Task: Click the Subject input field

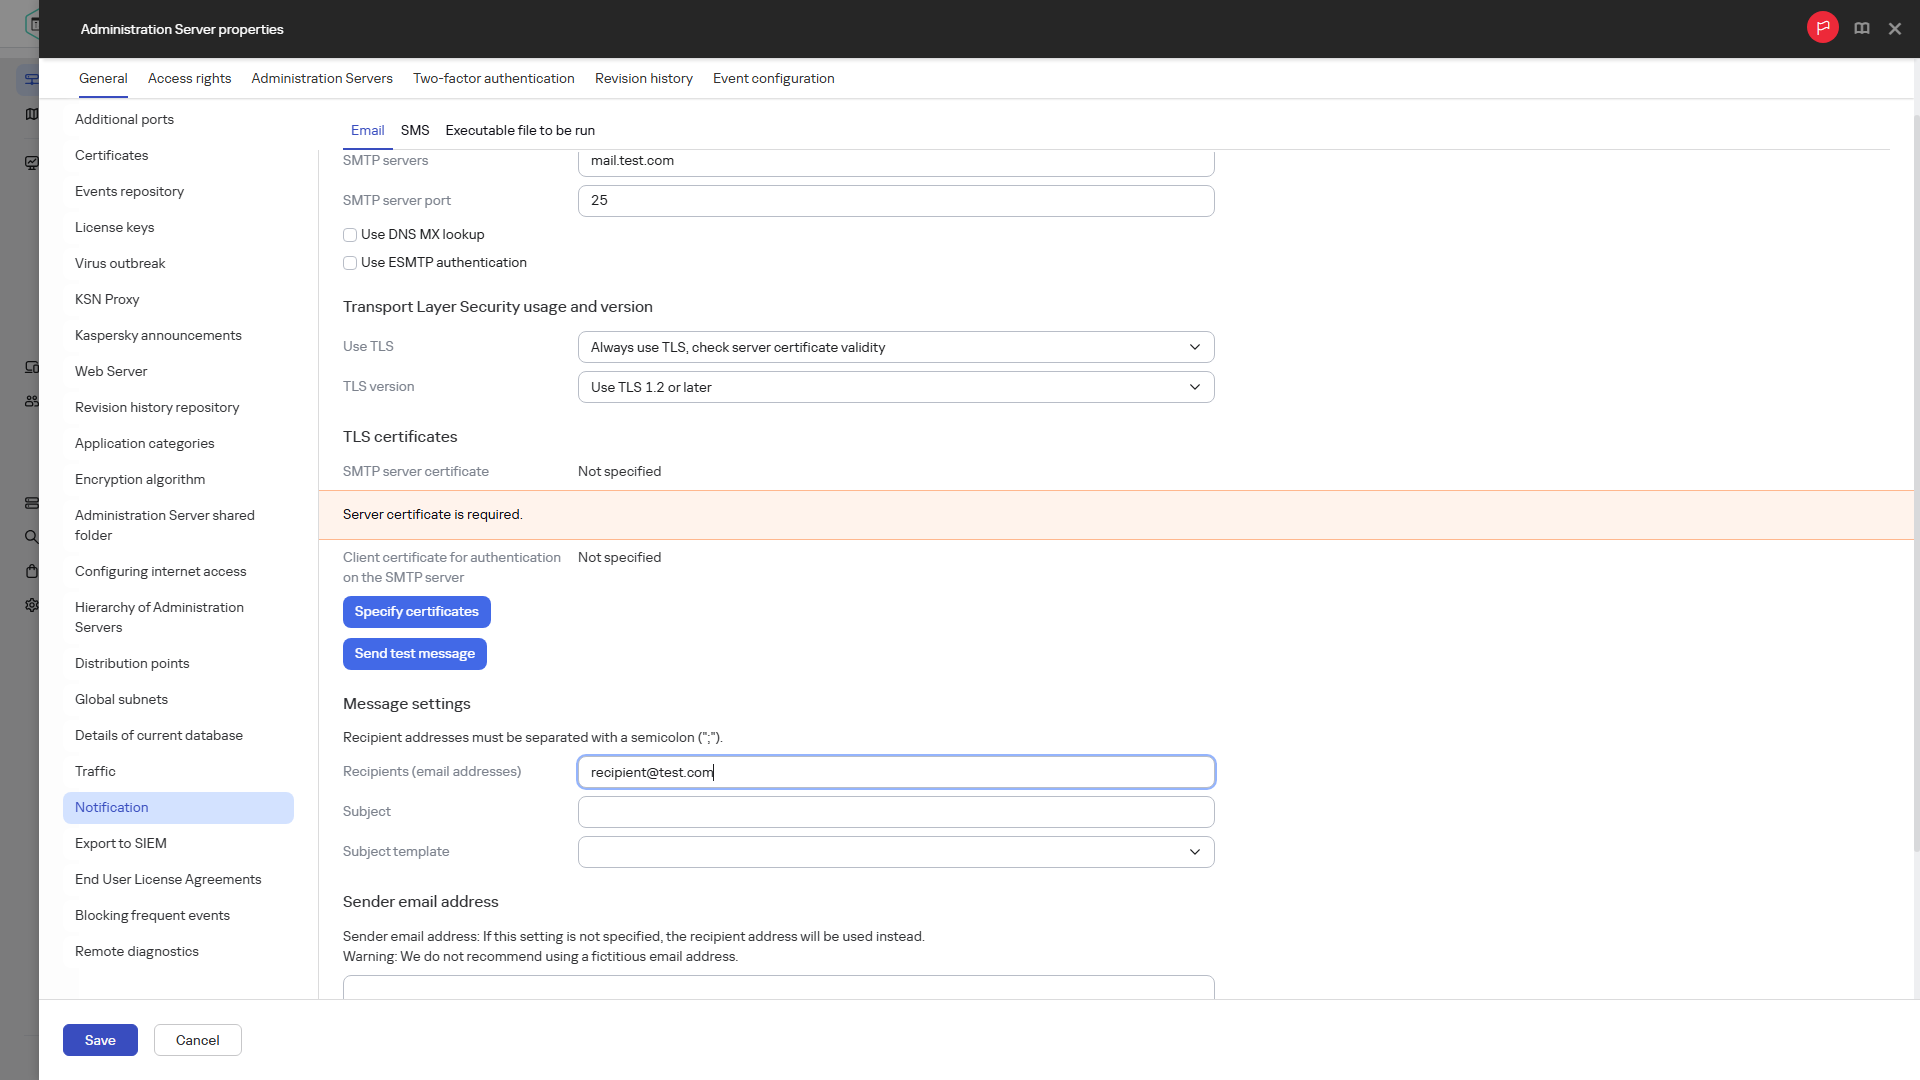Action: [896, 812]
